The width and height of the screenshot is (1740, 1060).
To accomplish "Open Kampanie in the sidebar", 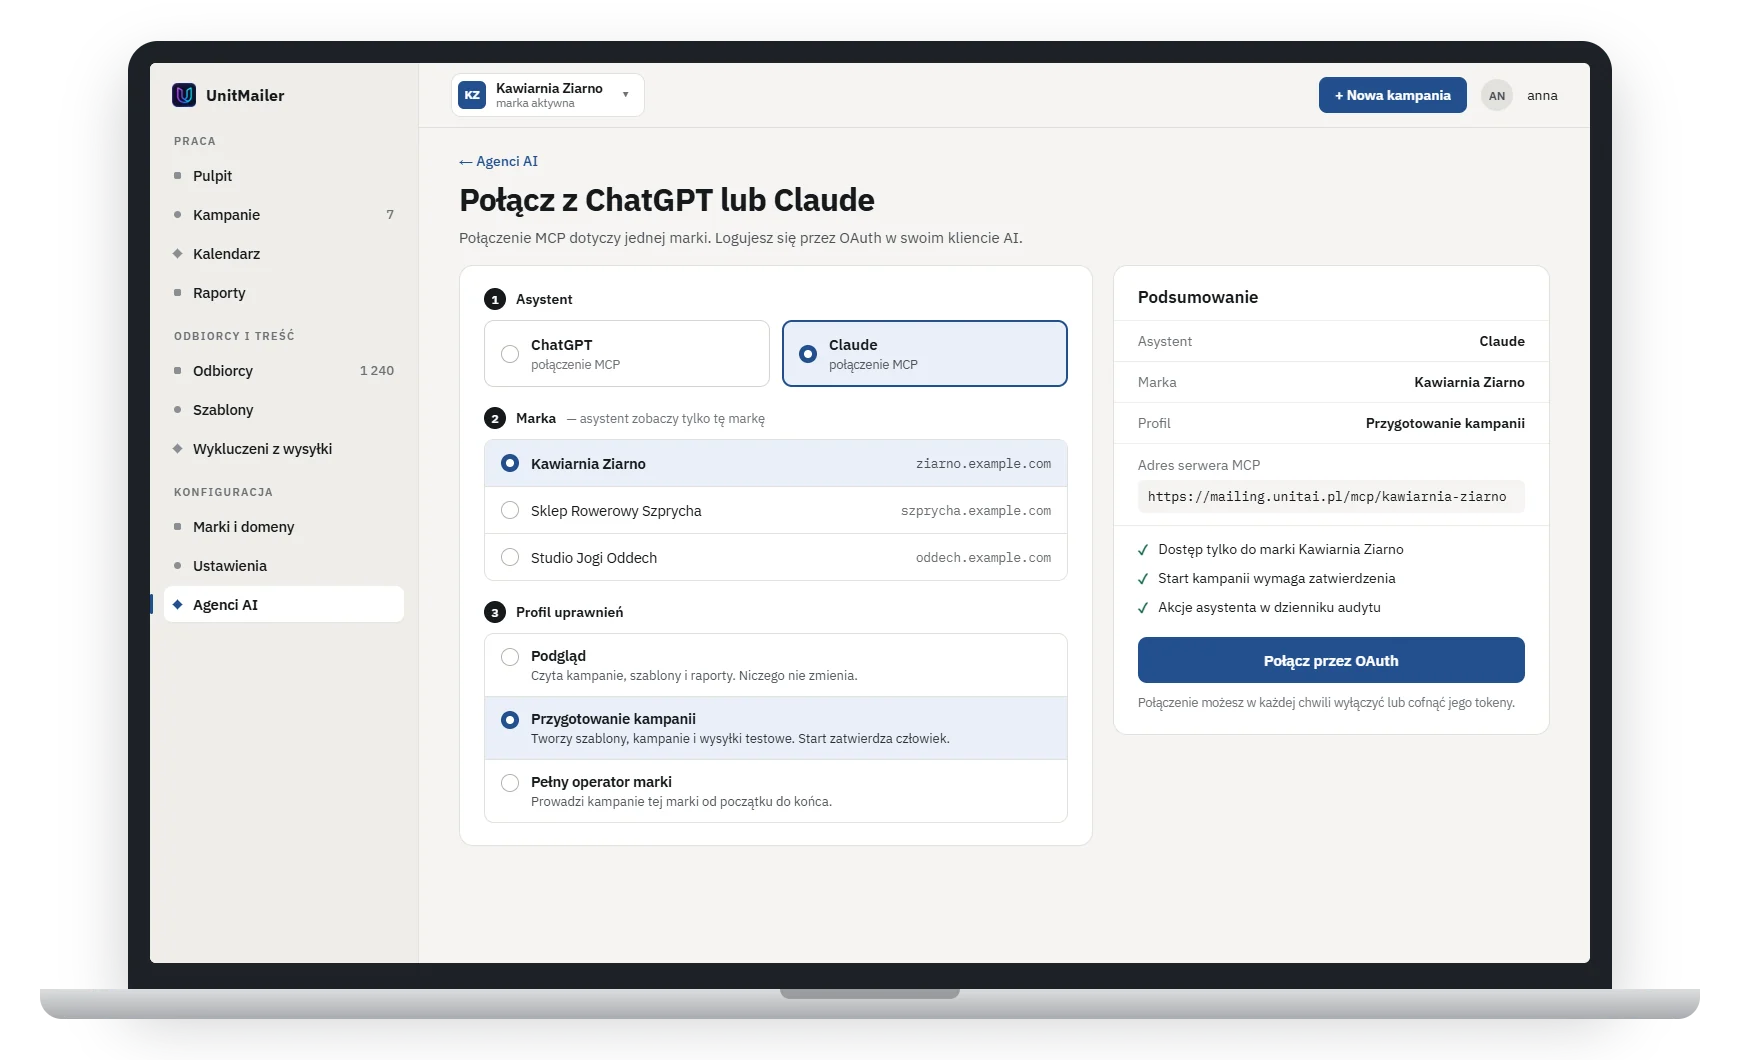I will pos(284,215).
